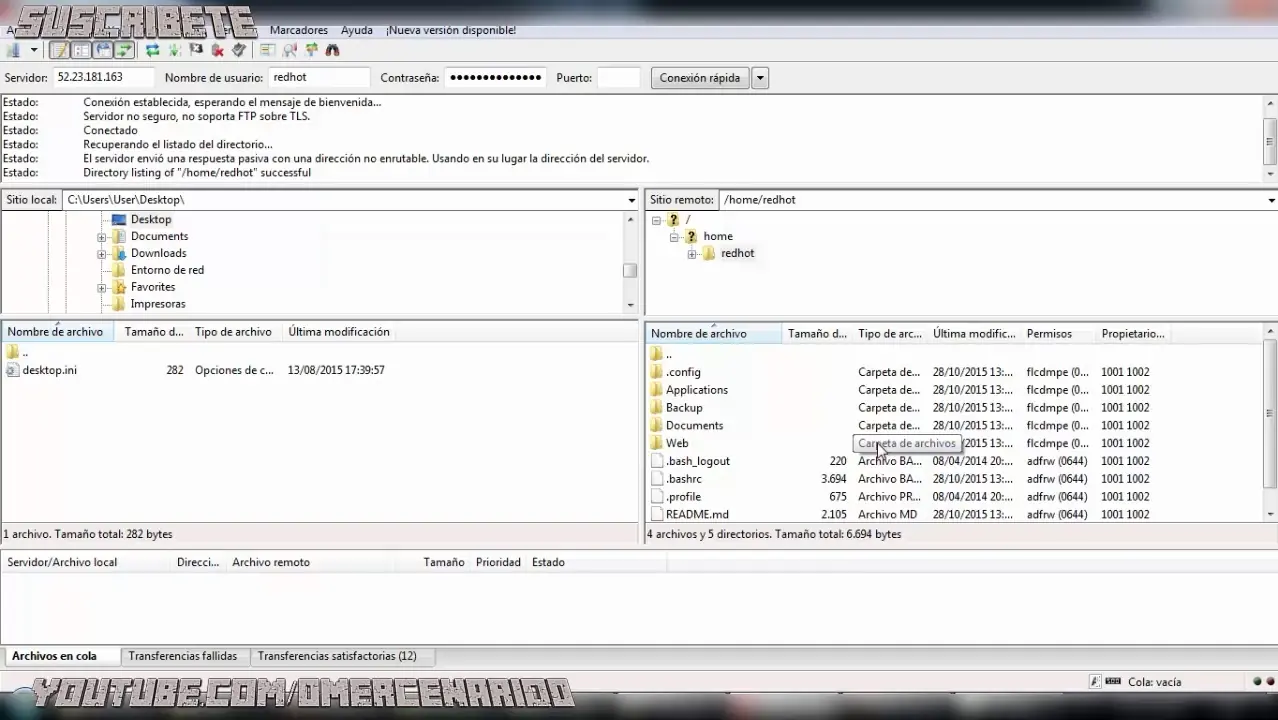Open the Site Manager icon

14,50
